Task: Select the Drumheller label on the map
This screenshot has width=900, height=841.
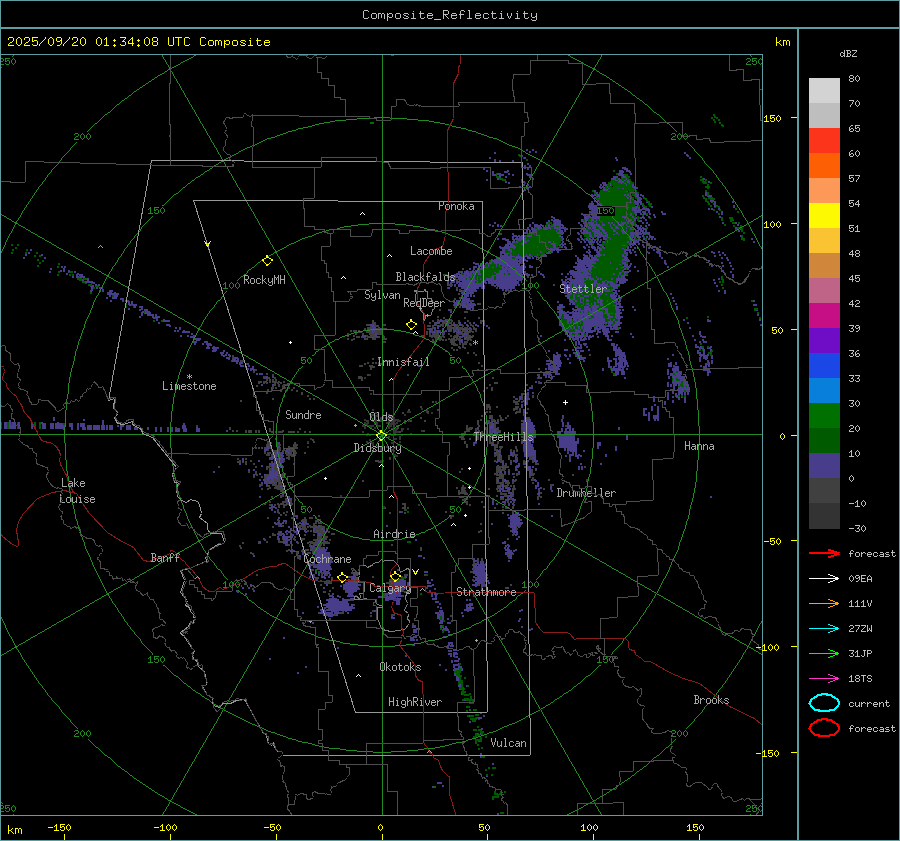Action: click(586, 493)
